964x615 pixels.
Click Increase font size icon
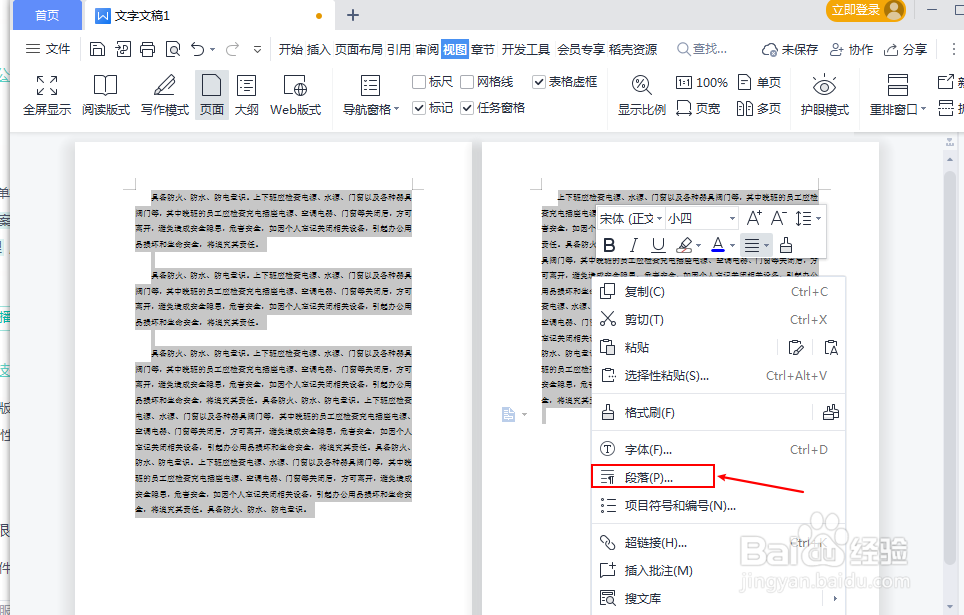[754, 218]
